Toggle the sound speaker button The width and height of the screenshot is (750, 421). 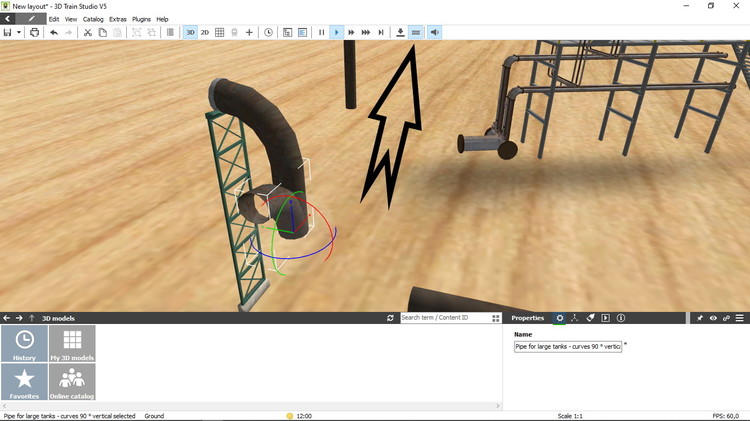pos(434,33)
